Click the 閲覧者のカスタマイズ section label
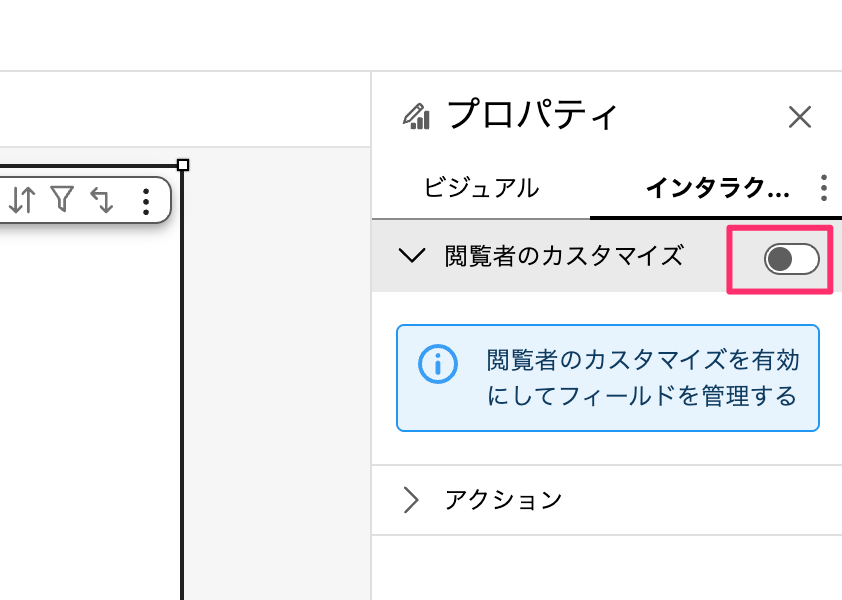This screenshot has width=842, height=600. click(x=563, y=256)
